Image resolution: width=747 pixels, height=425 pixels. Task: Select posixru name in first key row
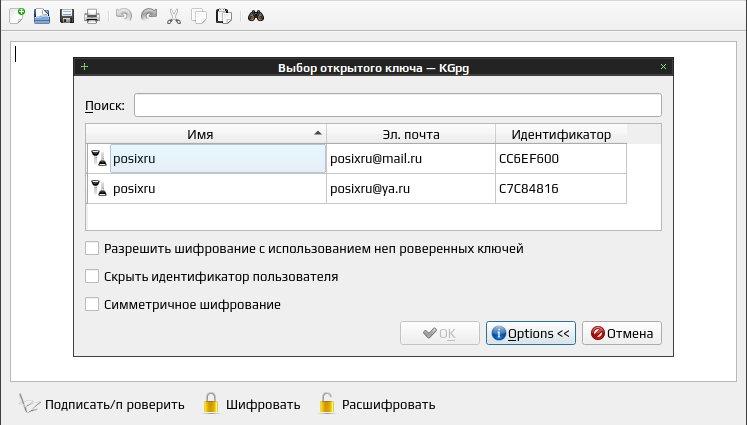tap(134, 159)
